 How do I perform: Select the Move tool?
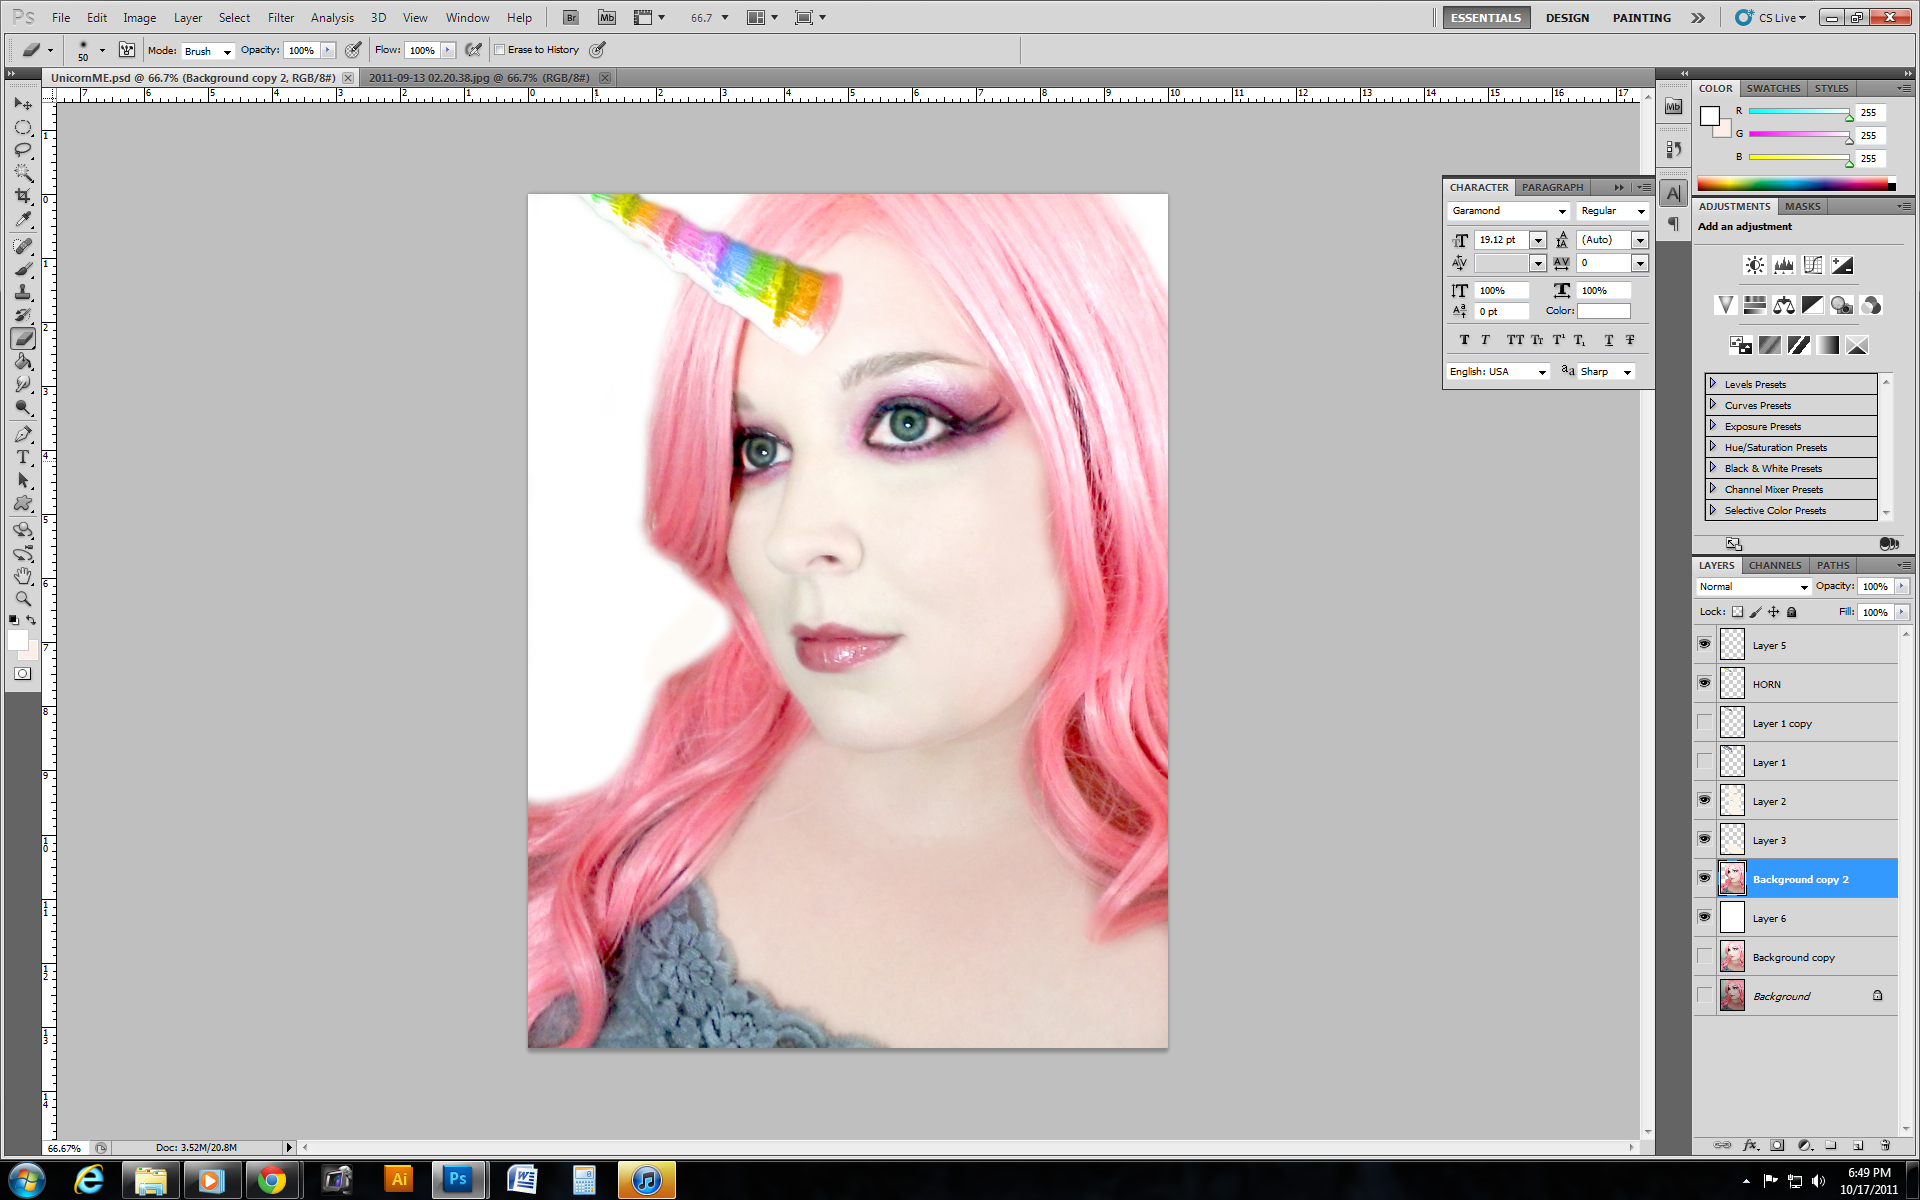click(23, 103)
